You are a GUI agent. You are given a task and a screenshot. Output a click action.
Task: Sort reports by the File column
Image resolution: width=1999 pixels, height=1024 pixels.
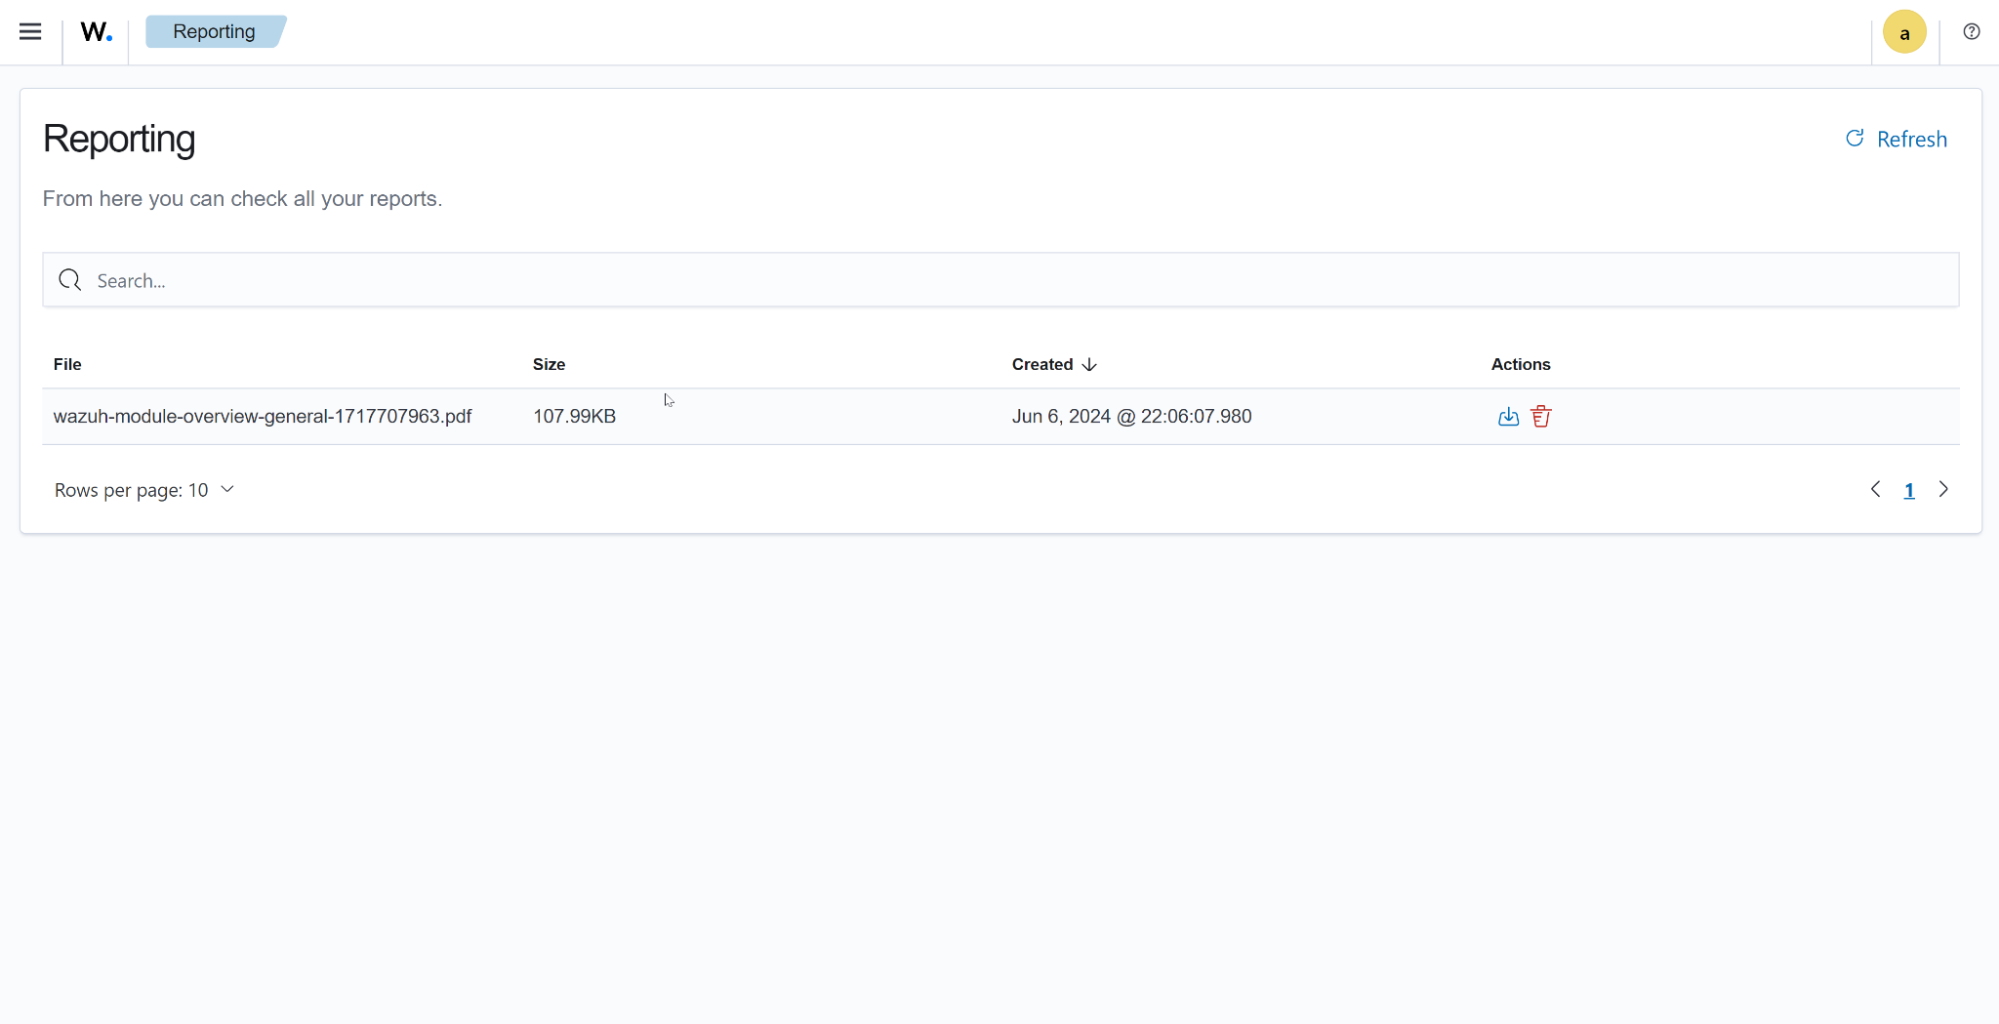[67, 364]
